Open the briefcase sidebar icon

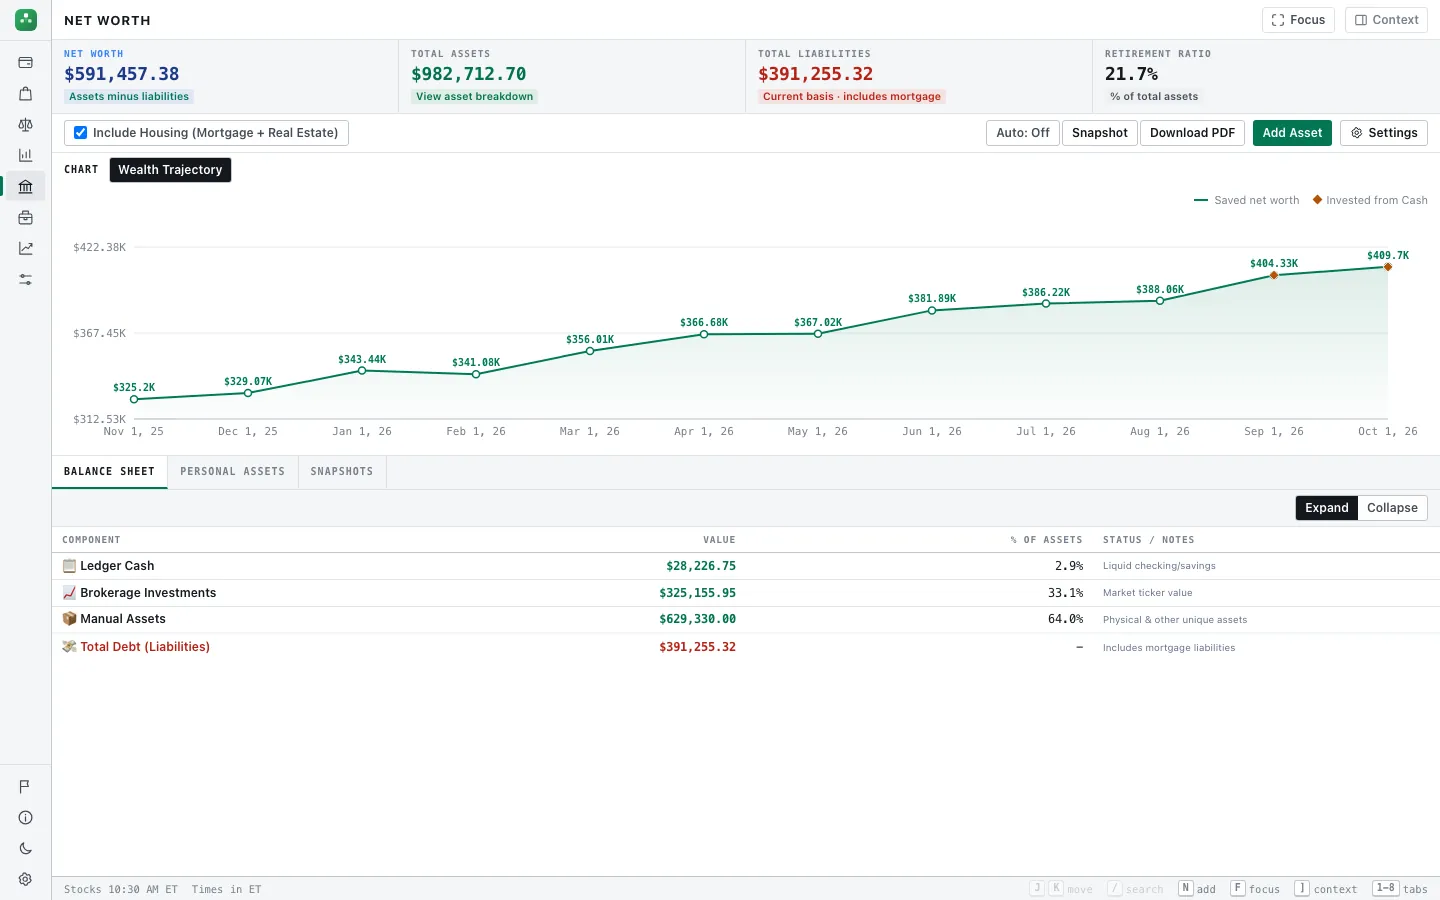[x=26, y=218]
